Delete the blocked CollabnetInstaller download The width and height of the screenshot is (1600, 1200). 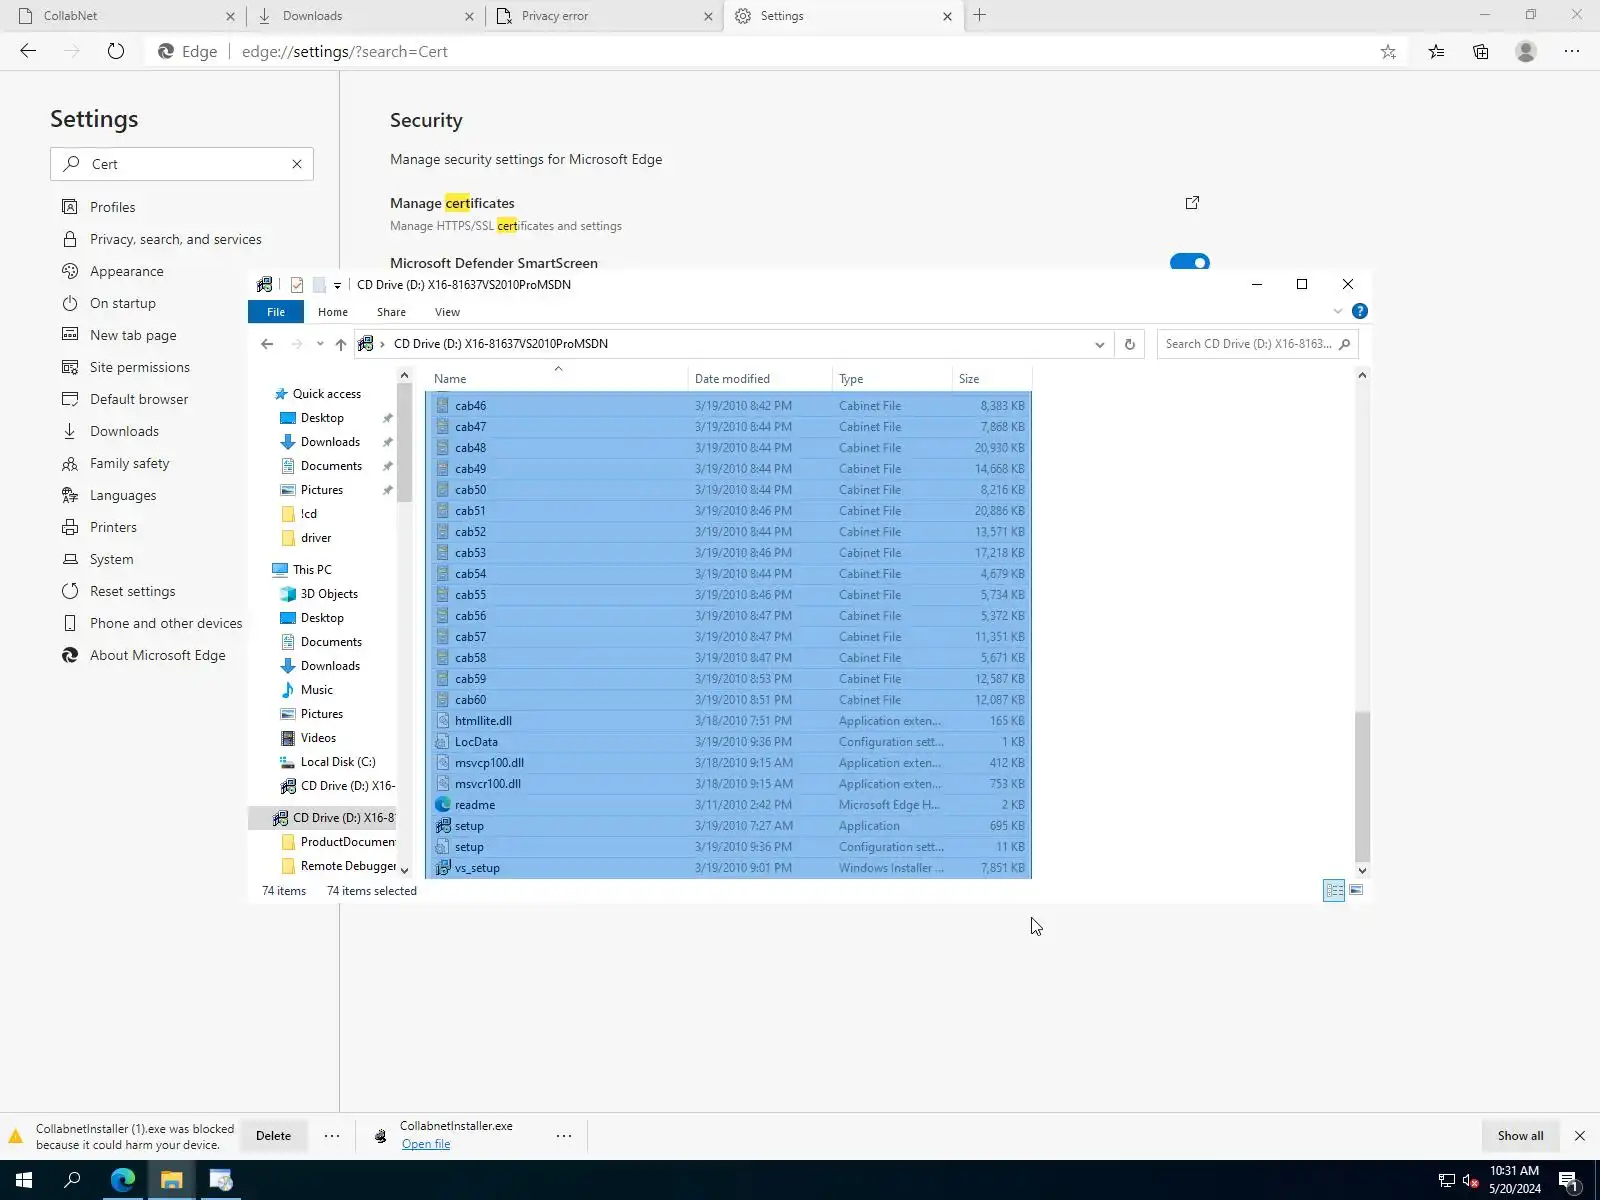click(x=273, y=1136)
